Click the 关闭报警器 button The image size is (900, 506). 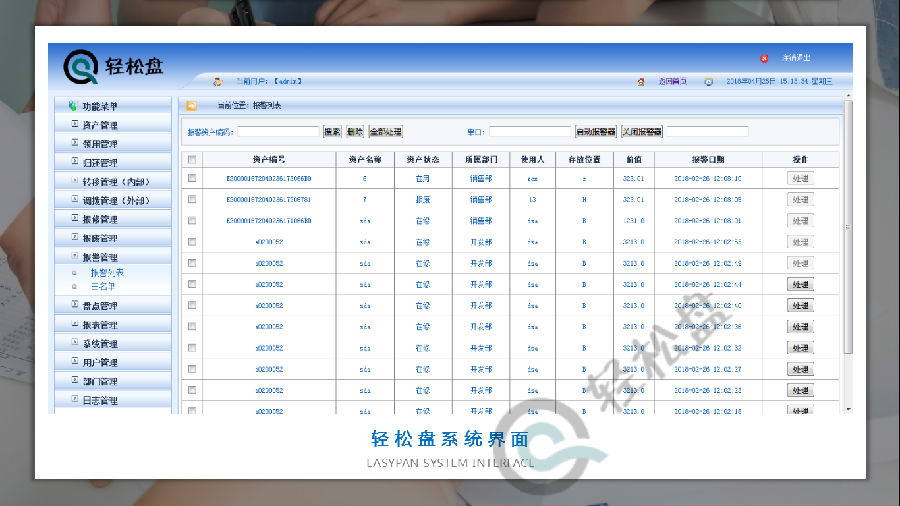click(x=642, y=132)
